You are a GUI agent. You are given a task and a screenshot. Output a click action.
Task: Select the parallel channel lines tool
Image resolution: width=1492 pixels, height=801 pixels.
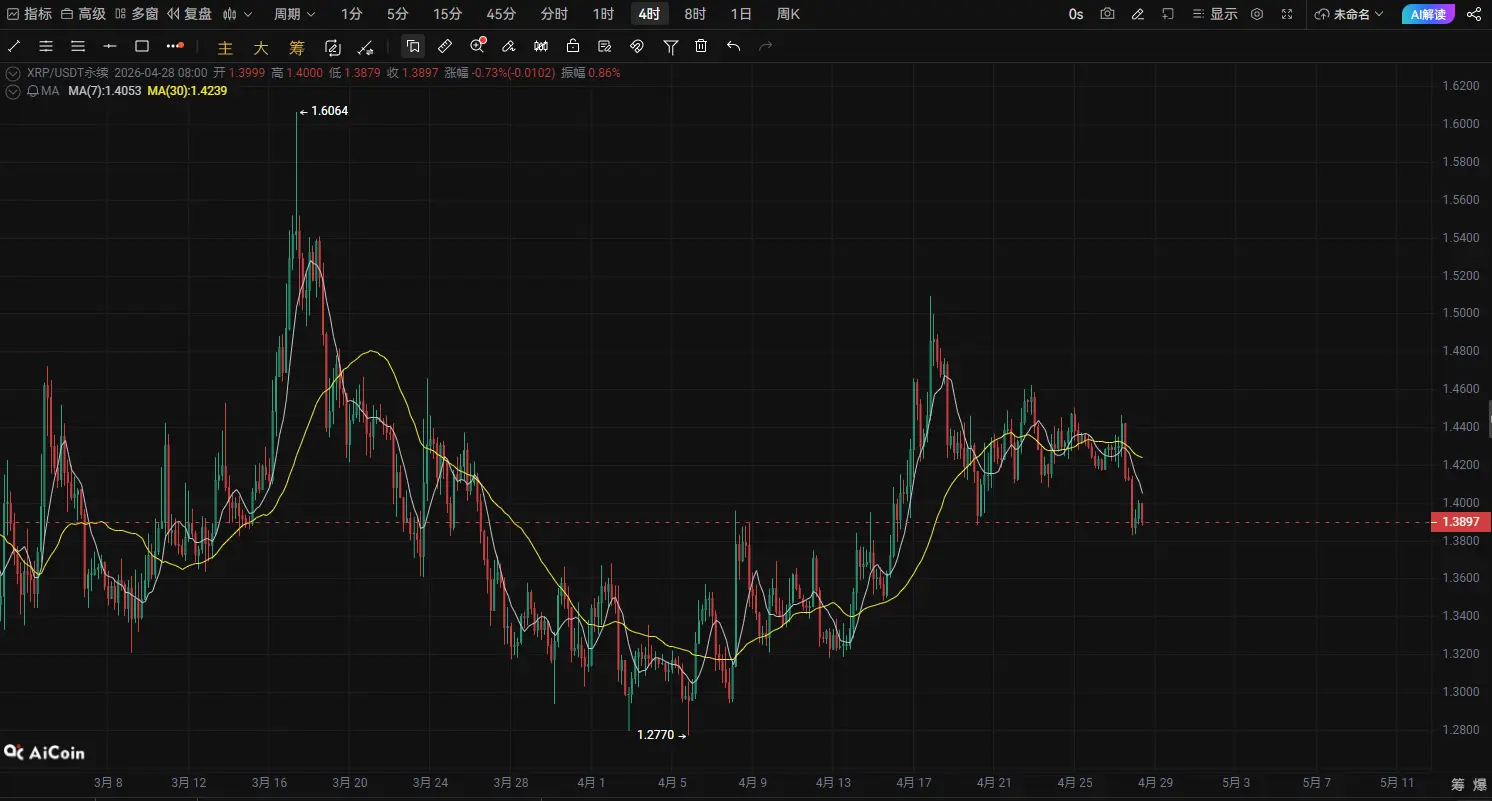46,46
